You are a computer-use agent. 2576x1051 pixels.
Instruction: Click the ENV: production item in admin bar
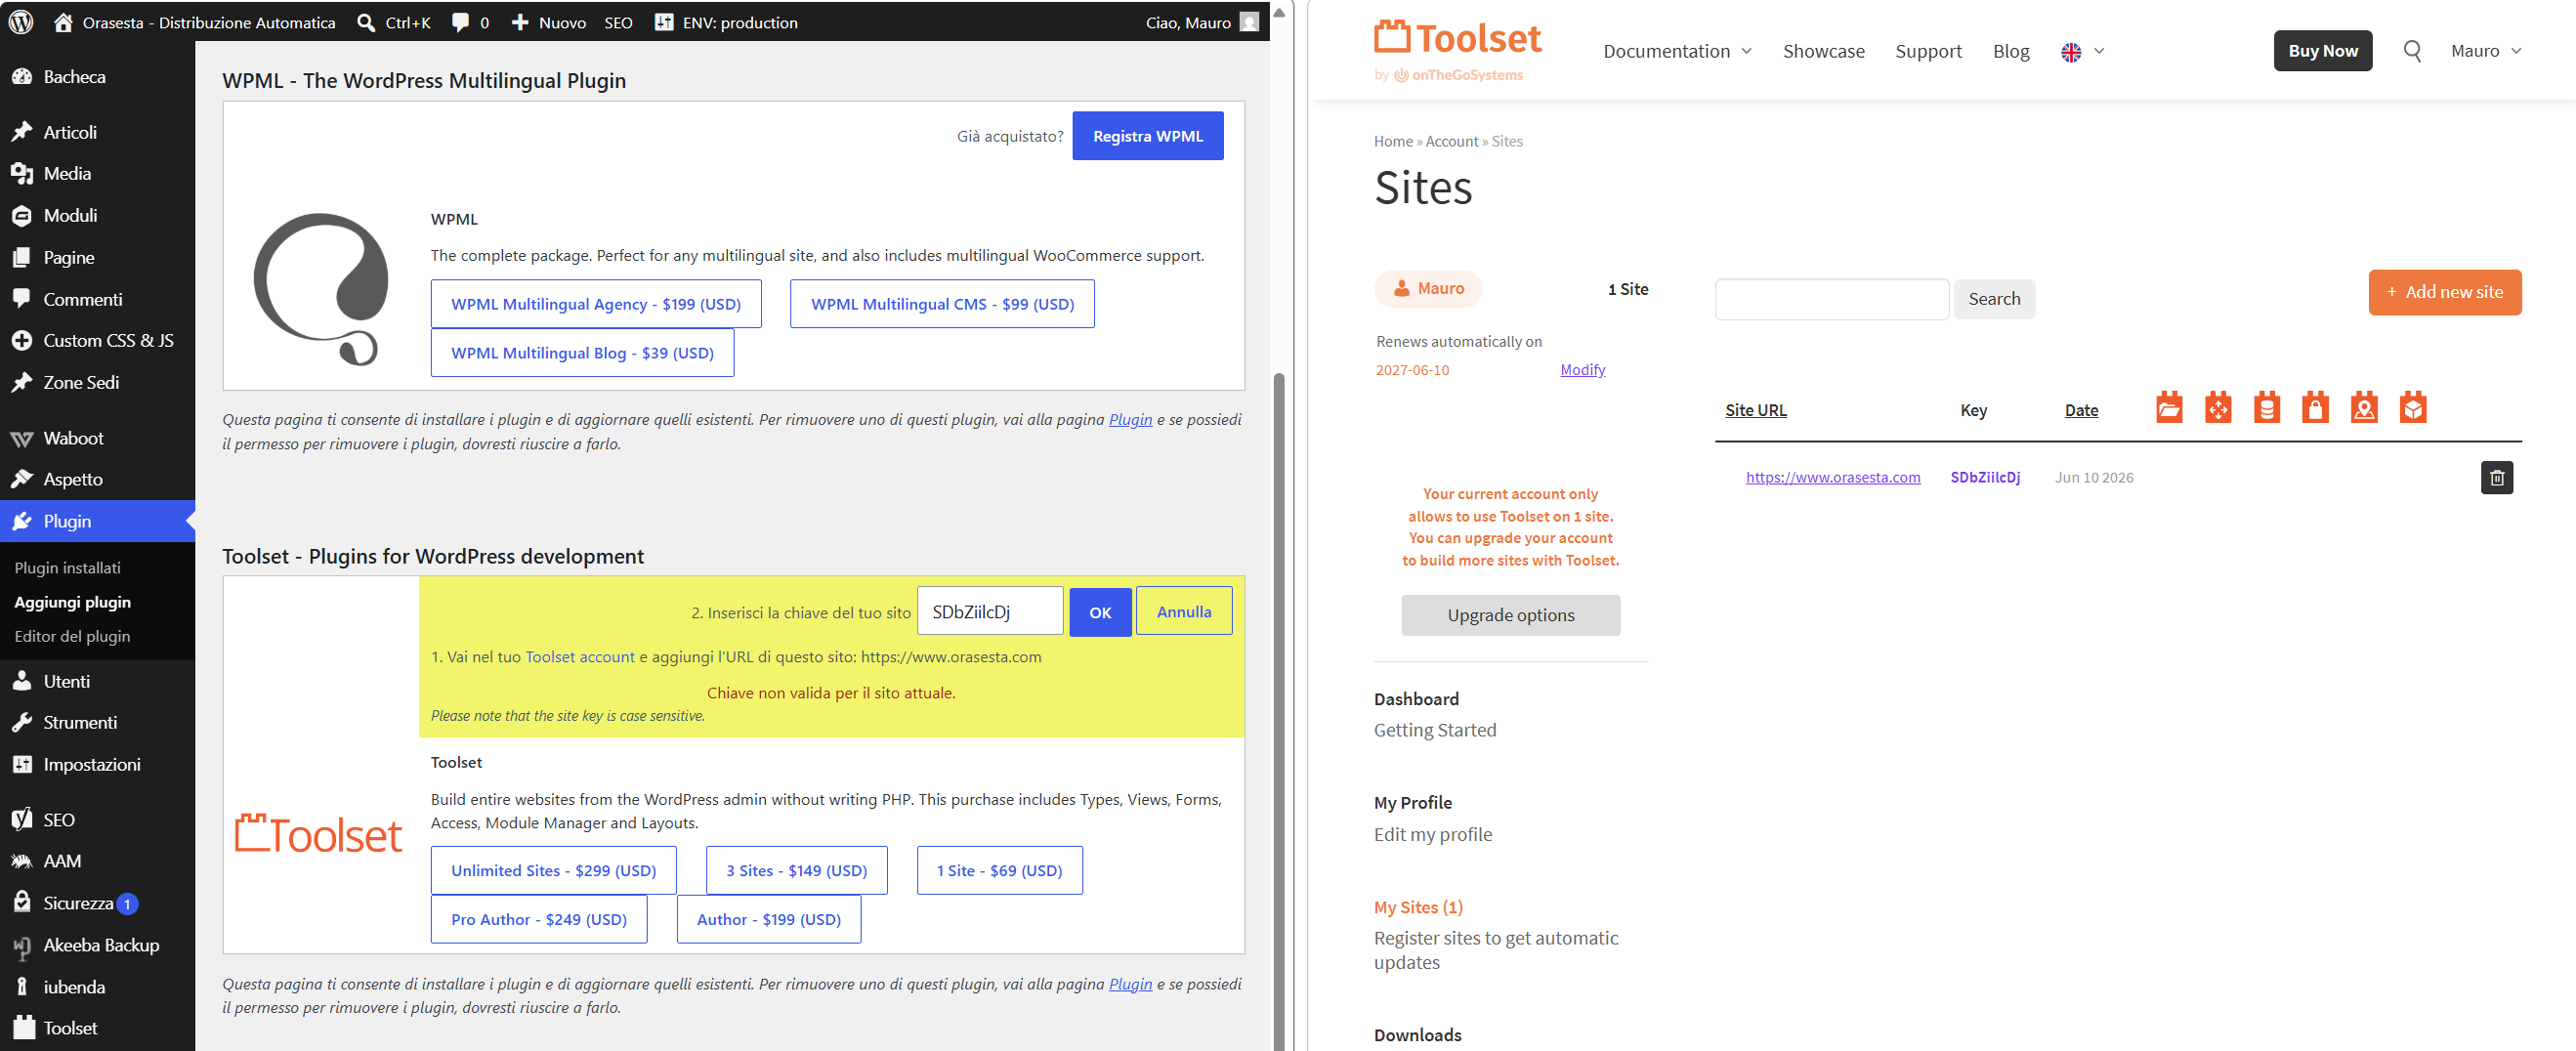tap(726, 22)
